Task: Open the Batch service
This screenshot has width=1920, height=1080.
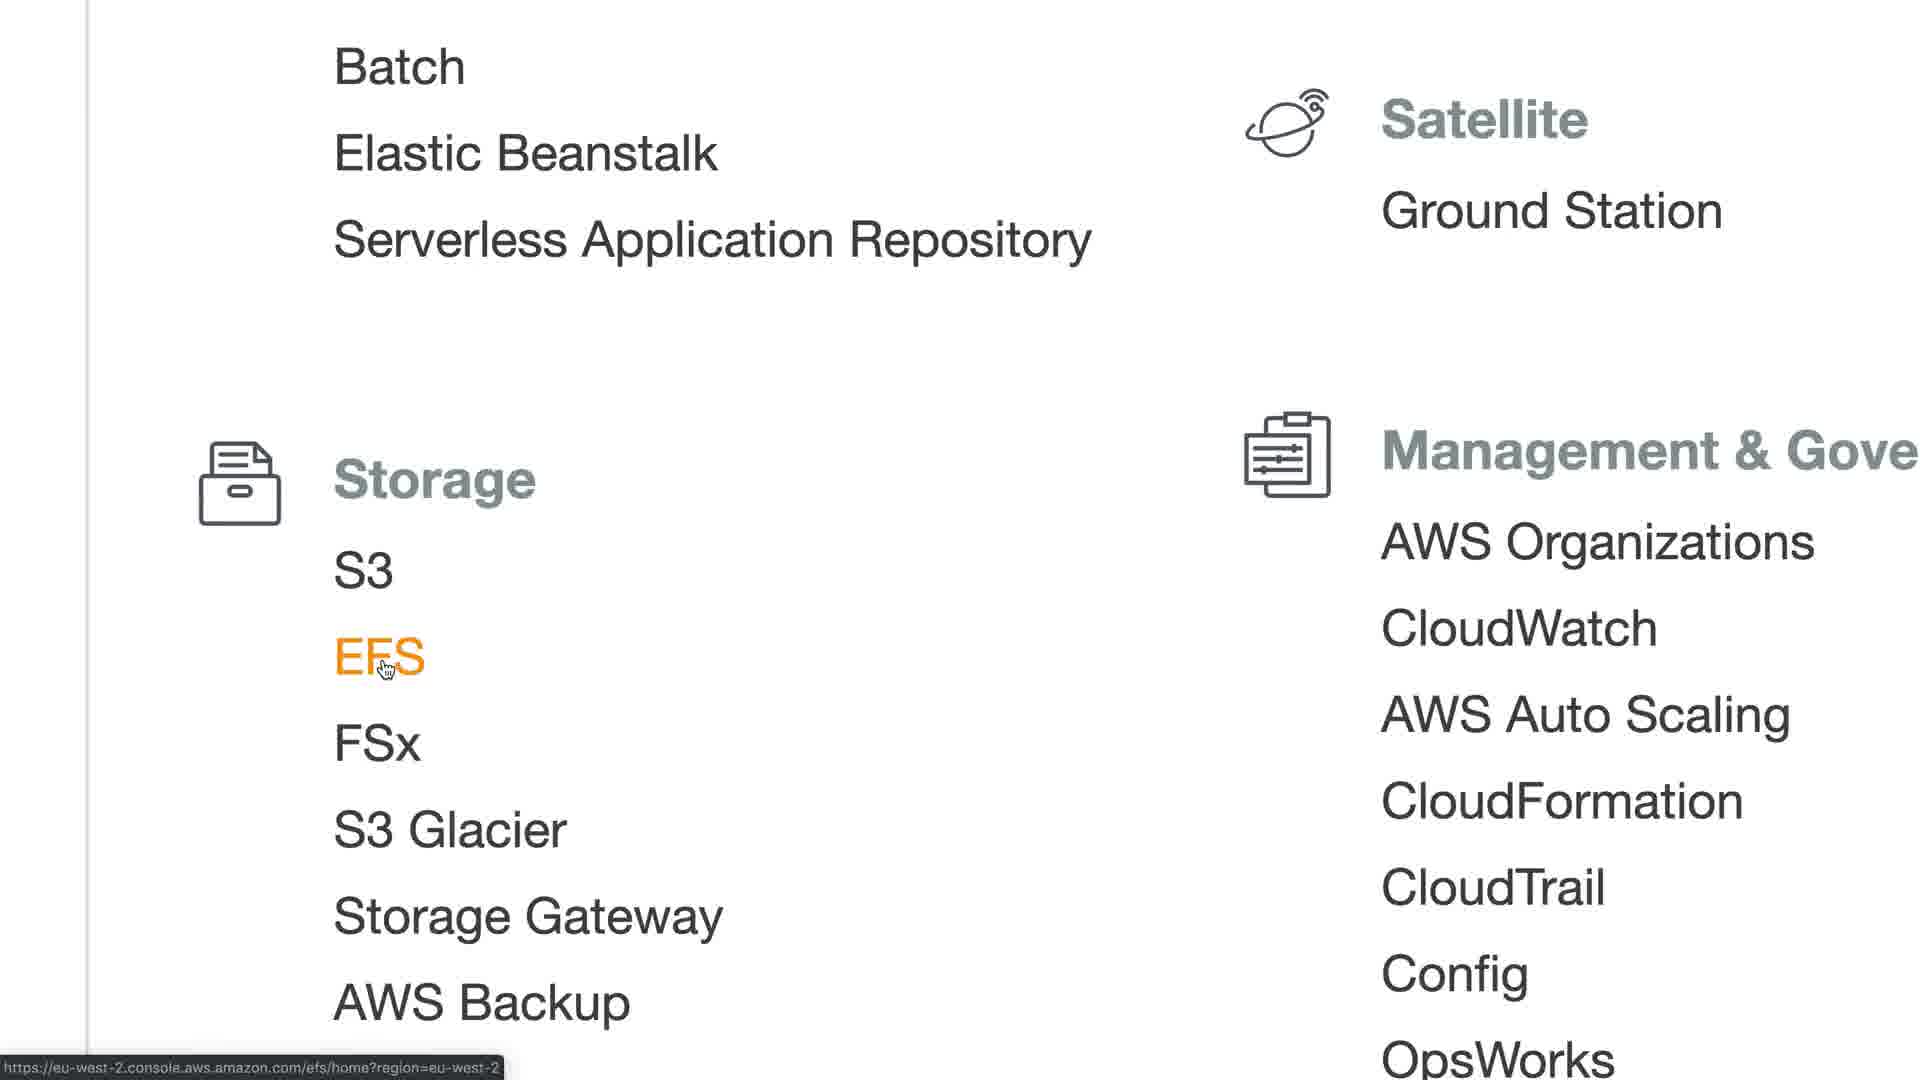Action: [399, 67]
